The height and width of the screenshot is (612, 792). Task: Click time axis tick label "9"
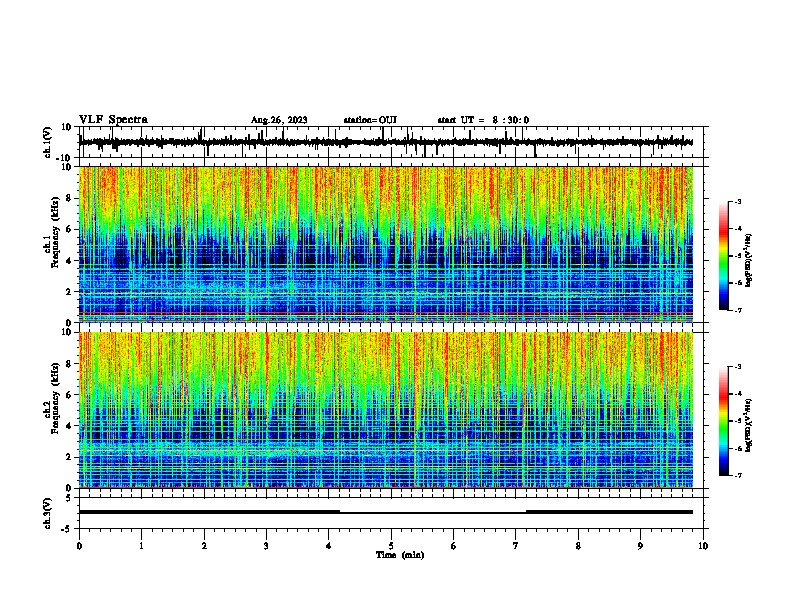pos(640,546)
